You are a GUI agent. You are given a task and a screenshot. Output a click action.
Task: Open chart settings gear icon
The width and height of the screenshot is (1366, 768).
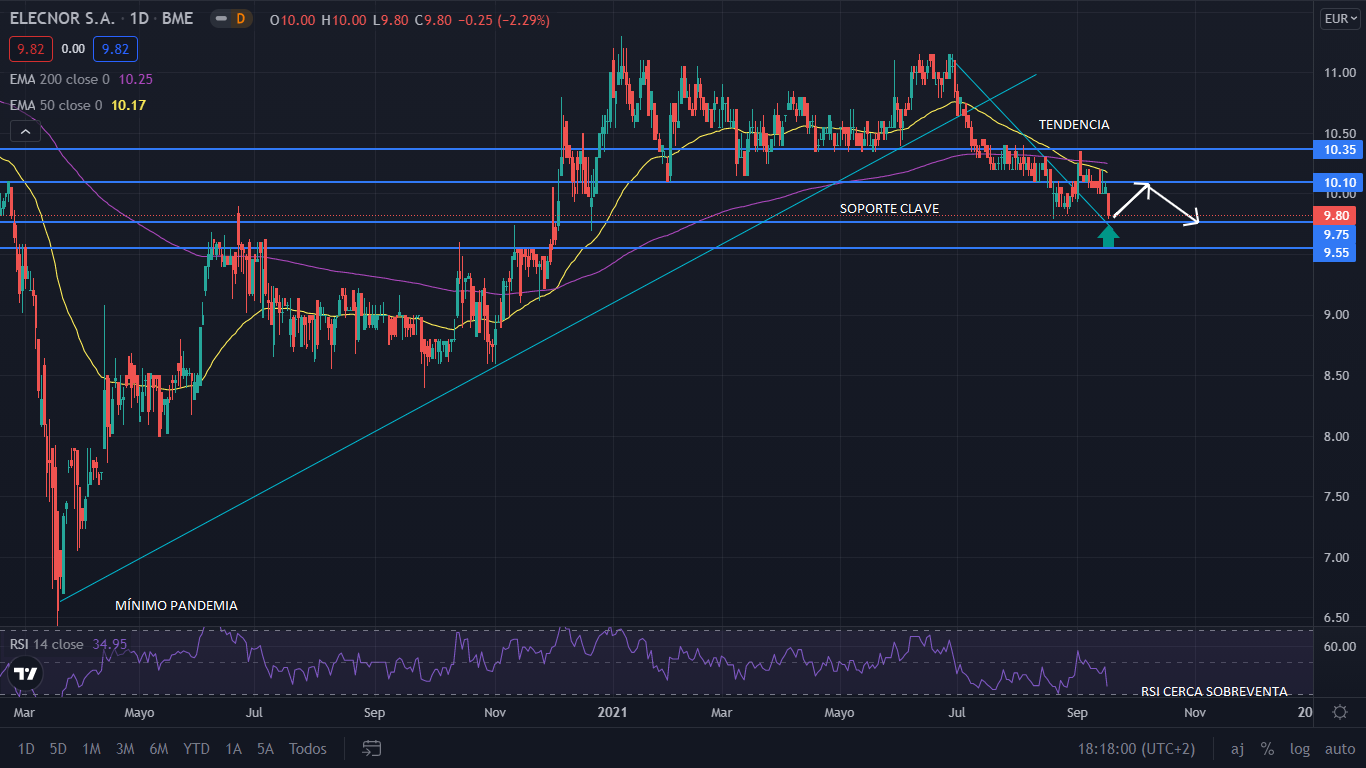[1340, 712]
